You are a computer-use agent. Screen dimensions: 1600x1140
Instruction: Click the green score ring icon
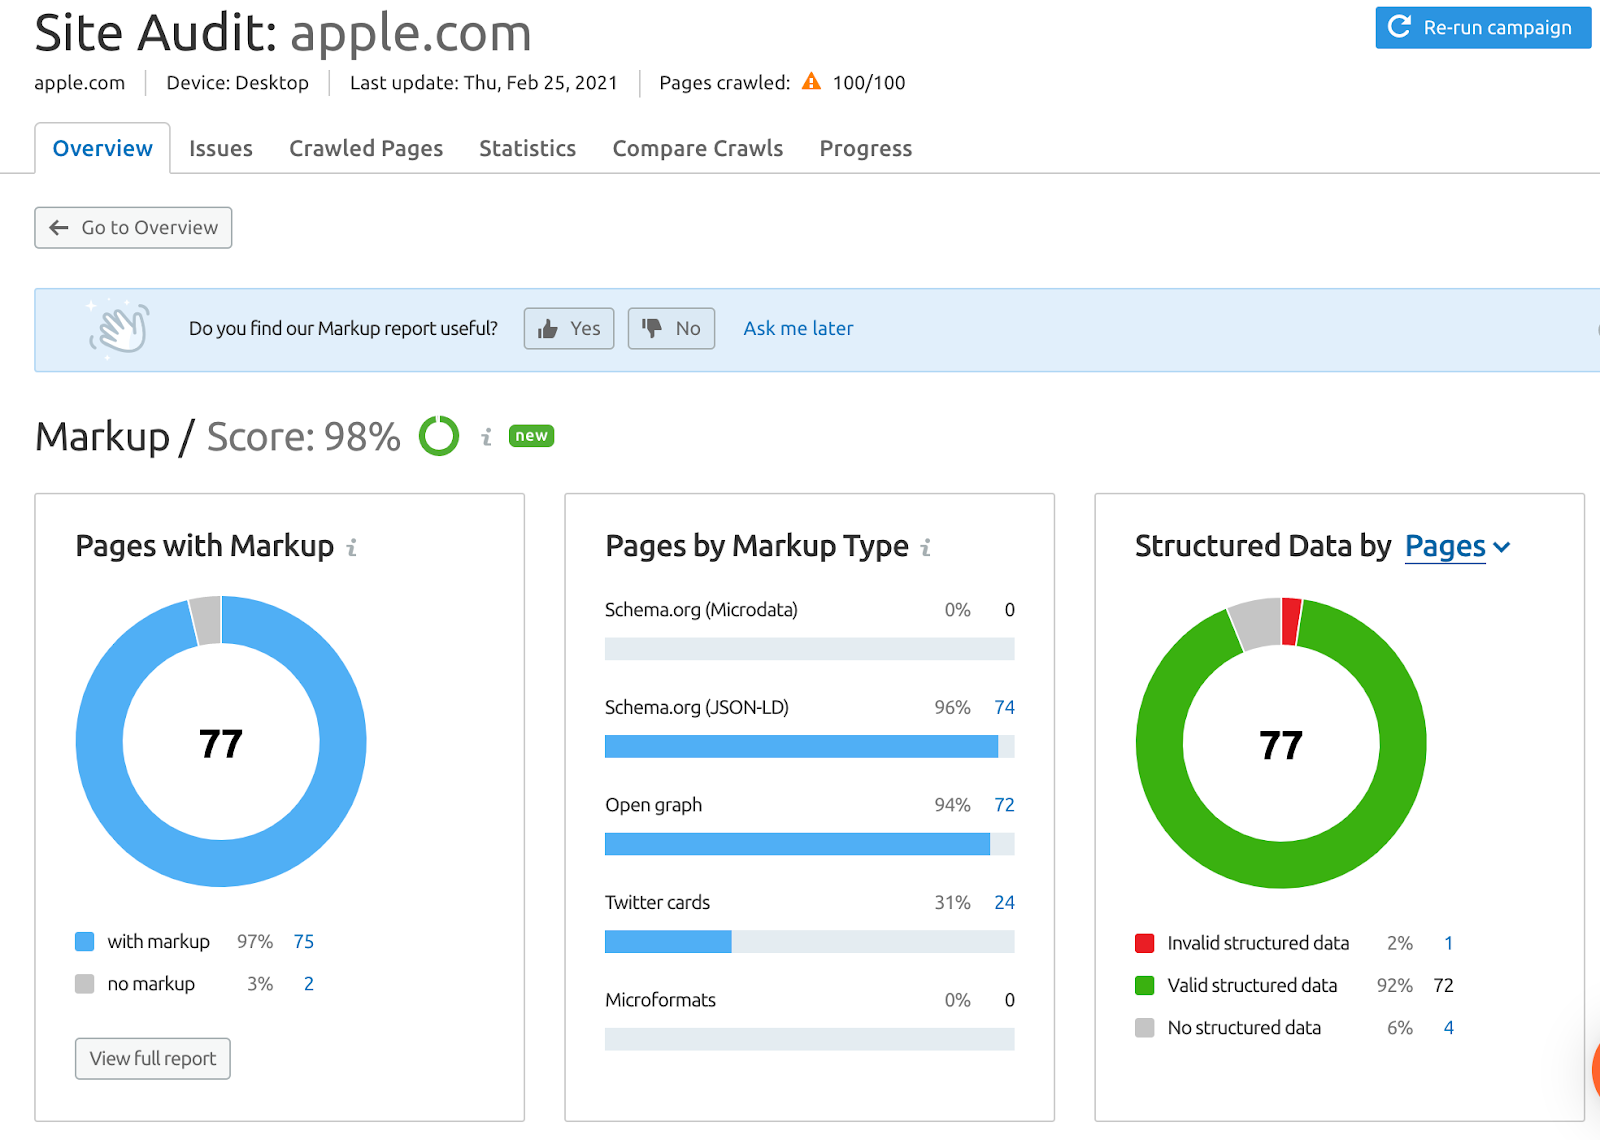coord(438,436)
